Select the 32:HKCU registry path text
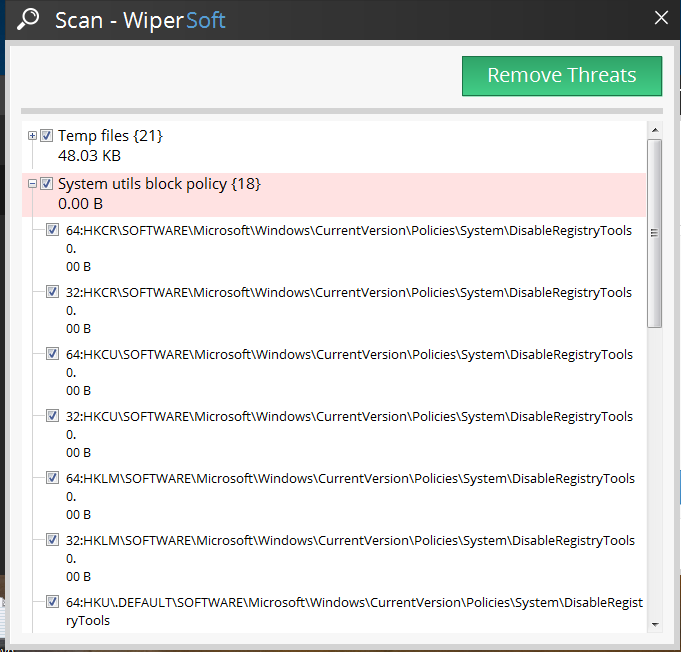Image resolution: width=681 pixels, height=652 pixels. tap(349, 417)
